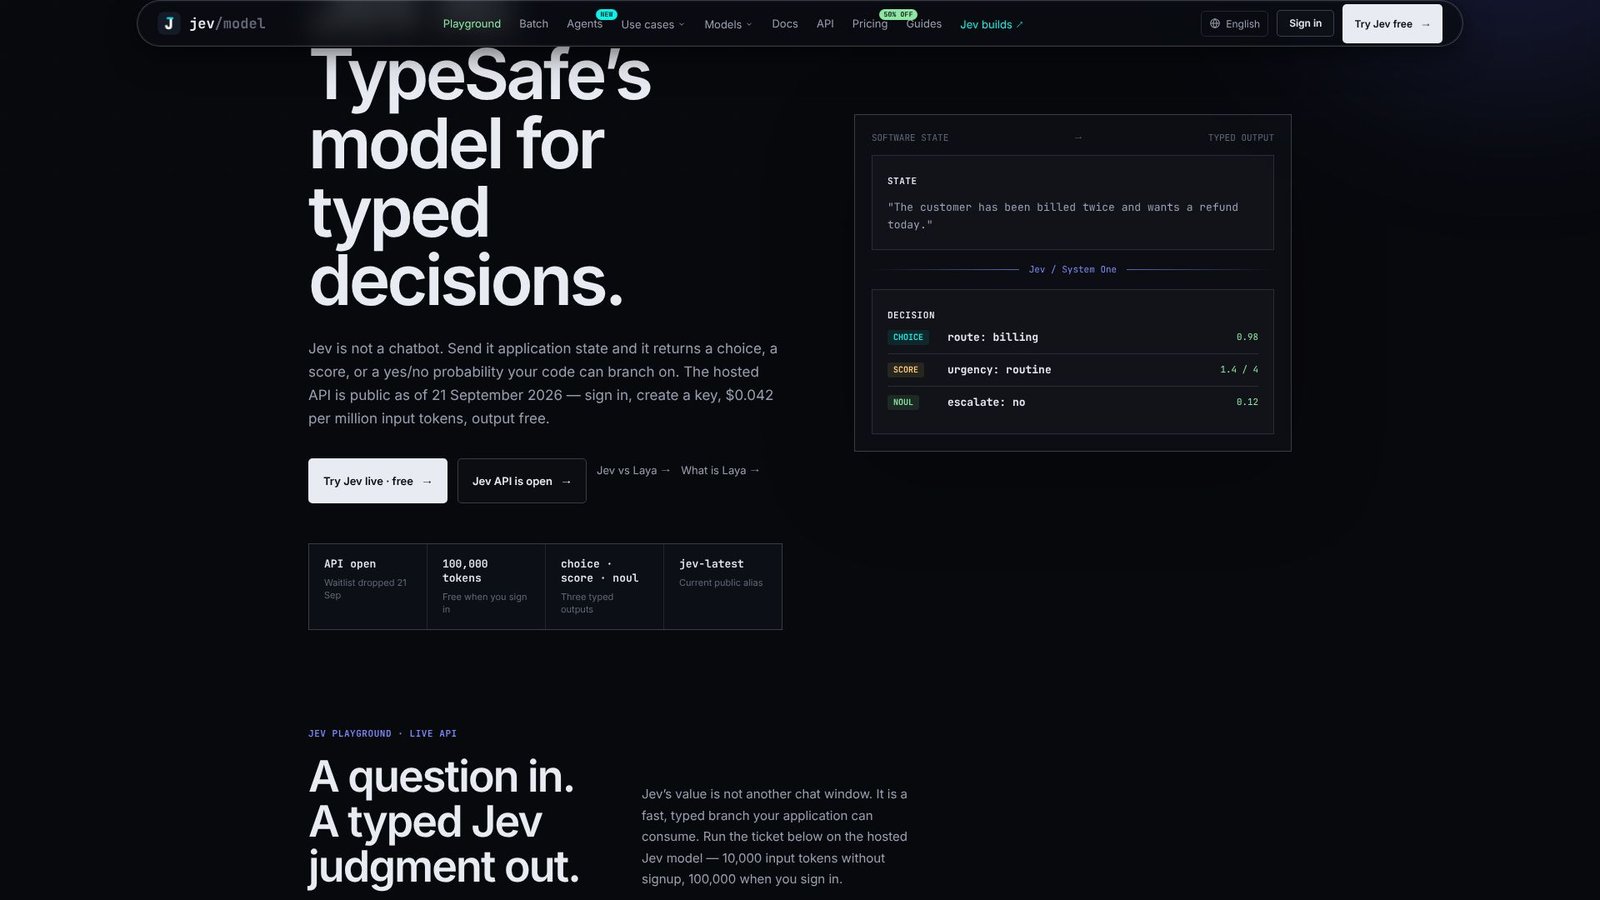Click the 100,000 tokens stat card
This screenshot has width=1600, height=900.
coord(486,586)
